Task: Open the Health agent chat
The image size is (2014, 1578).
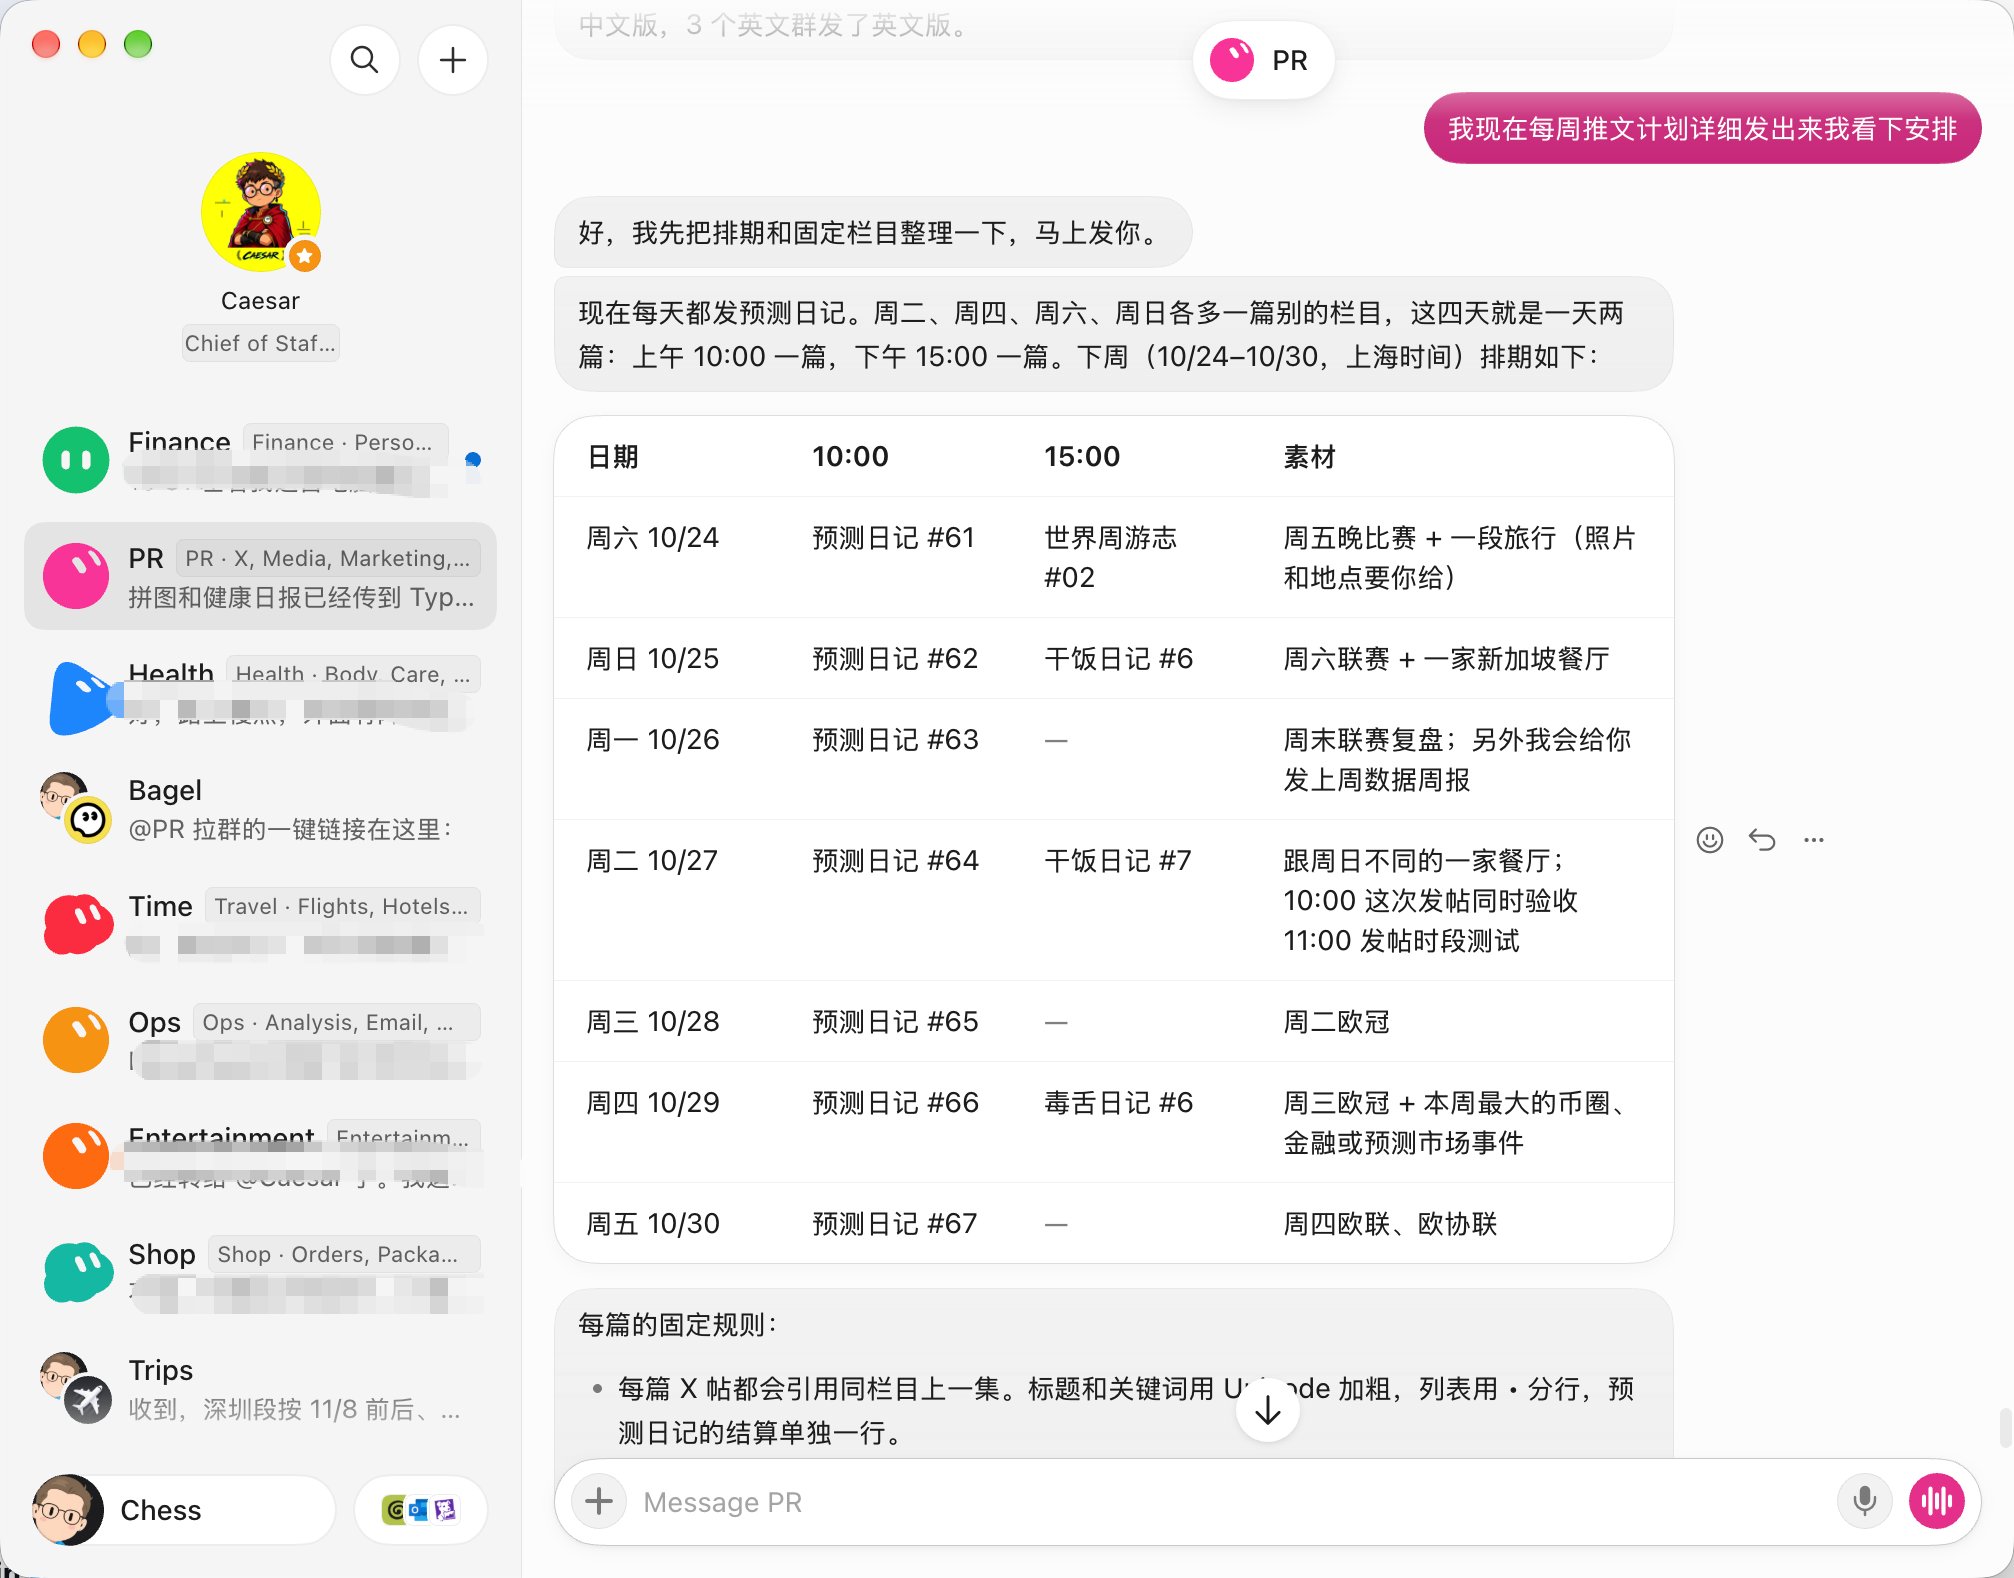Action: click(x=261, y=692)
